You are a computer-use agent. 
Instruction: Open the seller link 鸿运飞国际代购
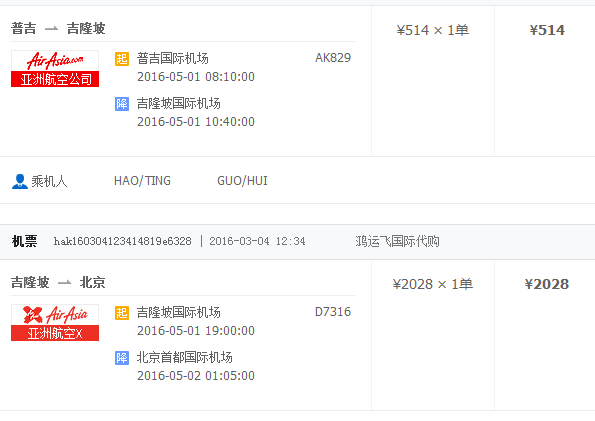(397, 241)
